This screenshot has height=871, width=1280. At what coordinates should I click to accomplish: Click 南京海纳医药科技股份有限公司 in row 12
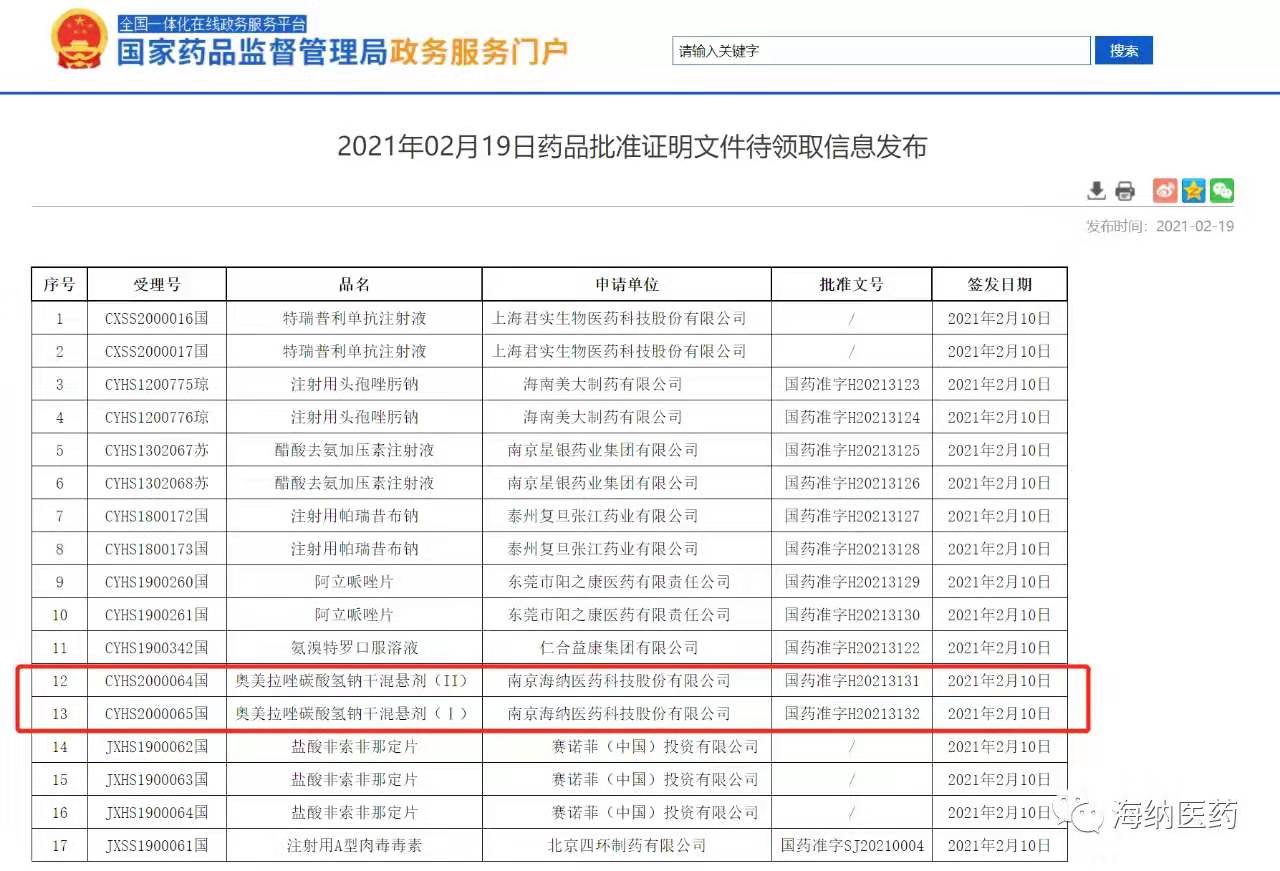click(x=619, y=681)
